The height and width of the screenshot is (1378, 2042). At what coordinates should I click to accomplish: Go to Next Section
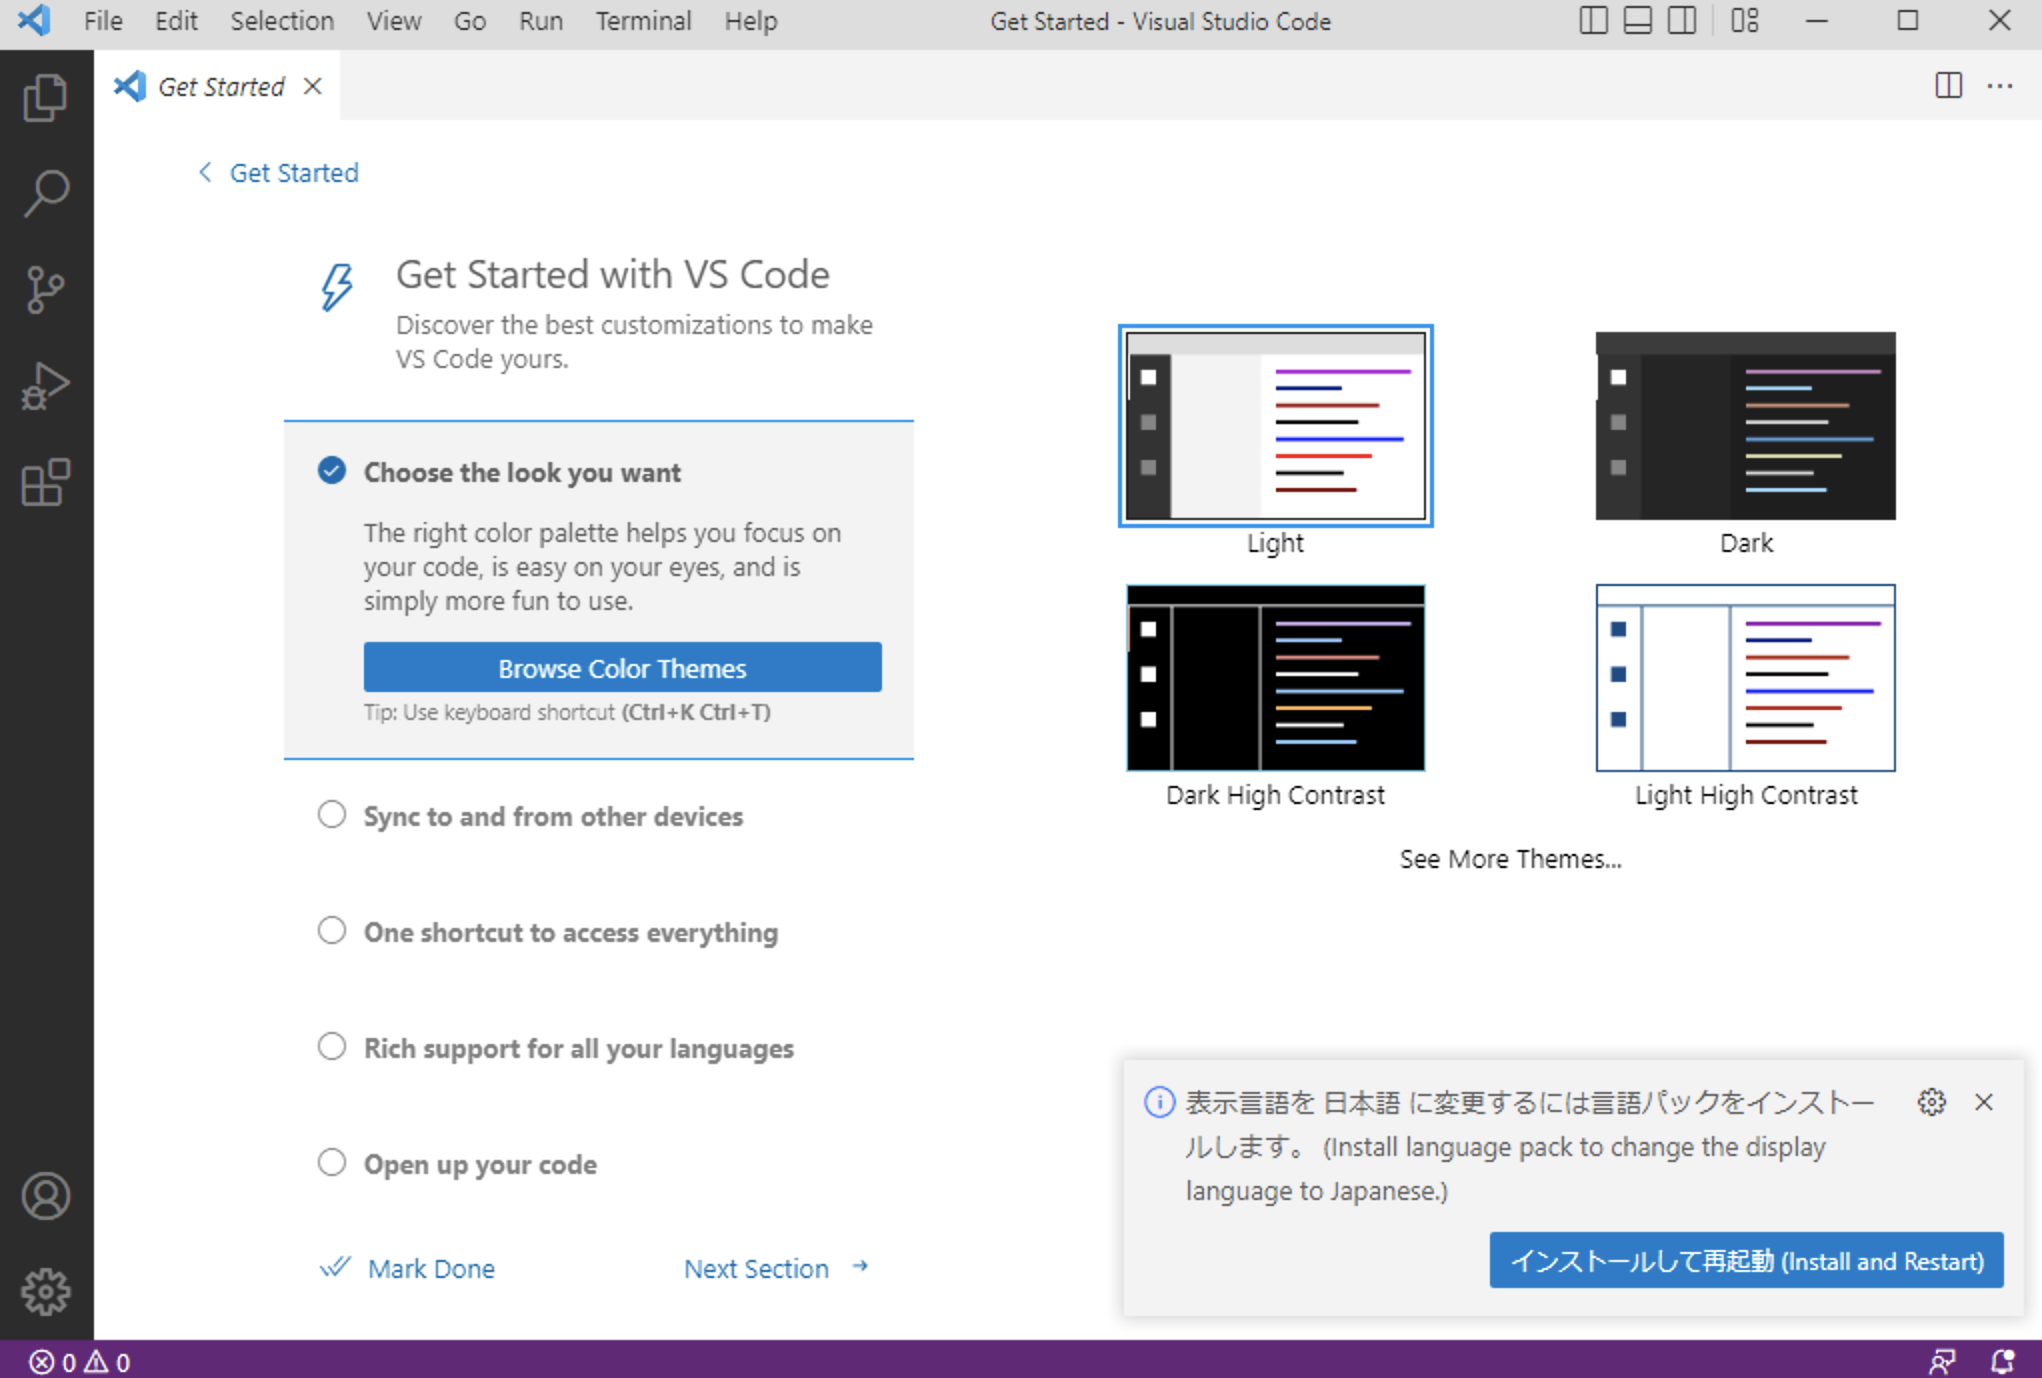tap(756, 1268)
